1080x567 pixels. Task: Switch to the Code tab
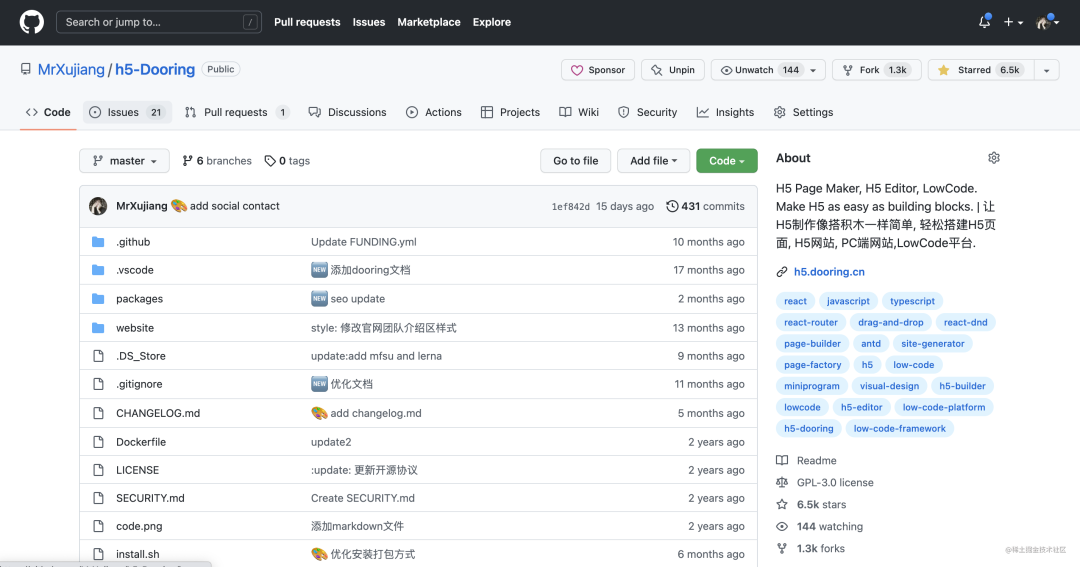point(48,112)
